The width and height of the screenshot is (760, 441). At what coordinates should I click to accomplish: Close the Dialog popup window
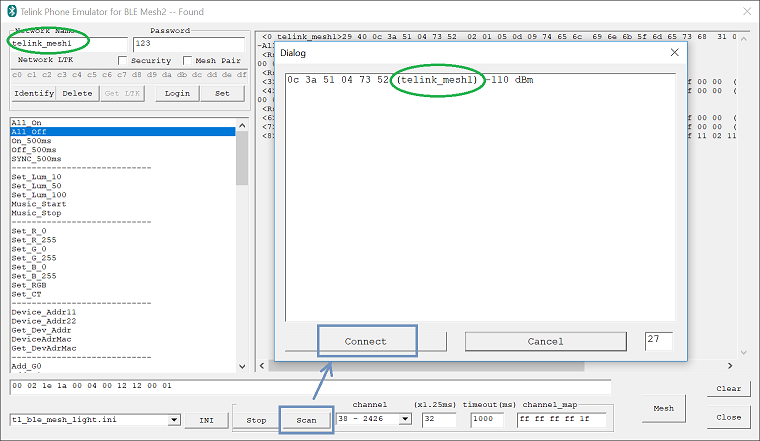tap(674, 52)
